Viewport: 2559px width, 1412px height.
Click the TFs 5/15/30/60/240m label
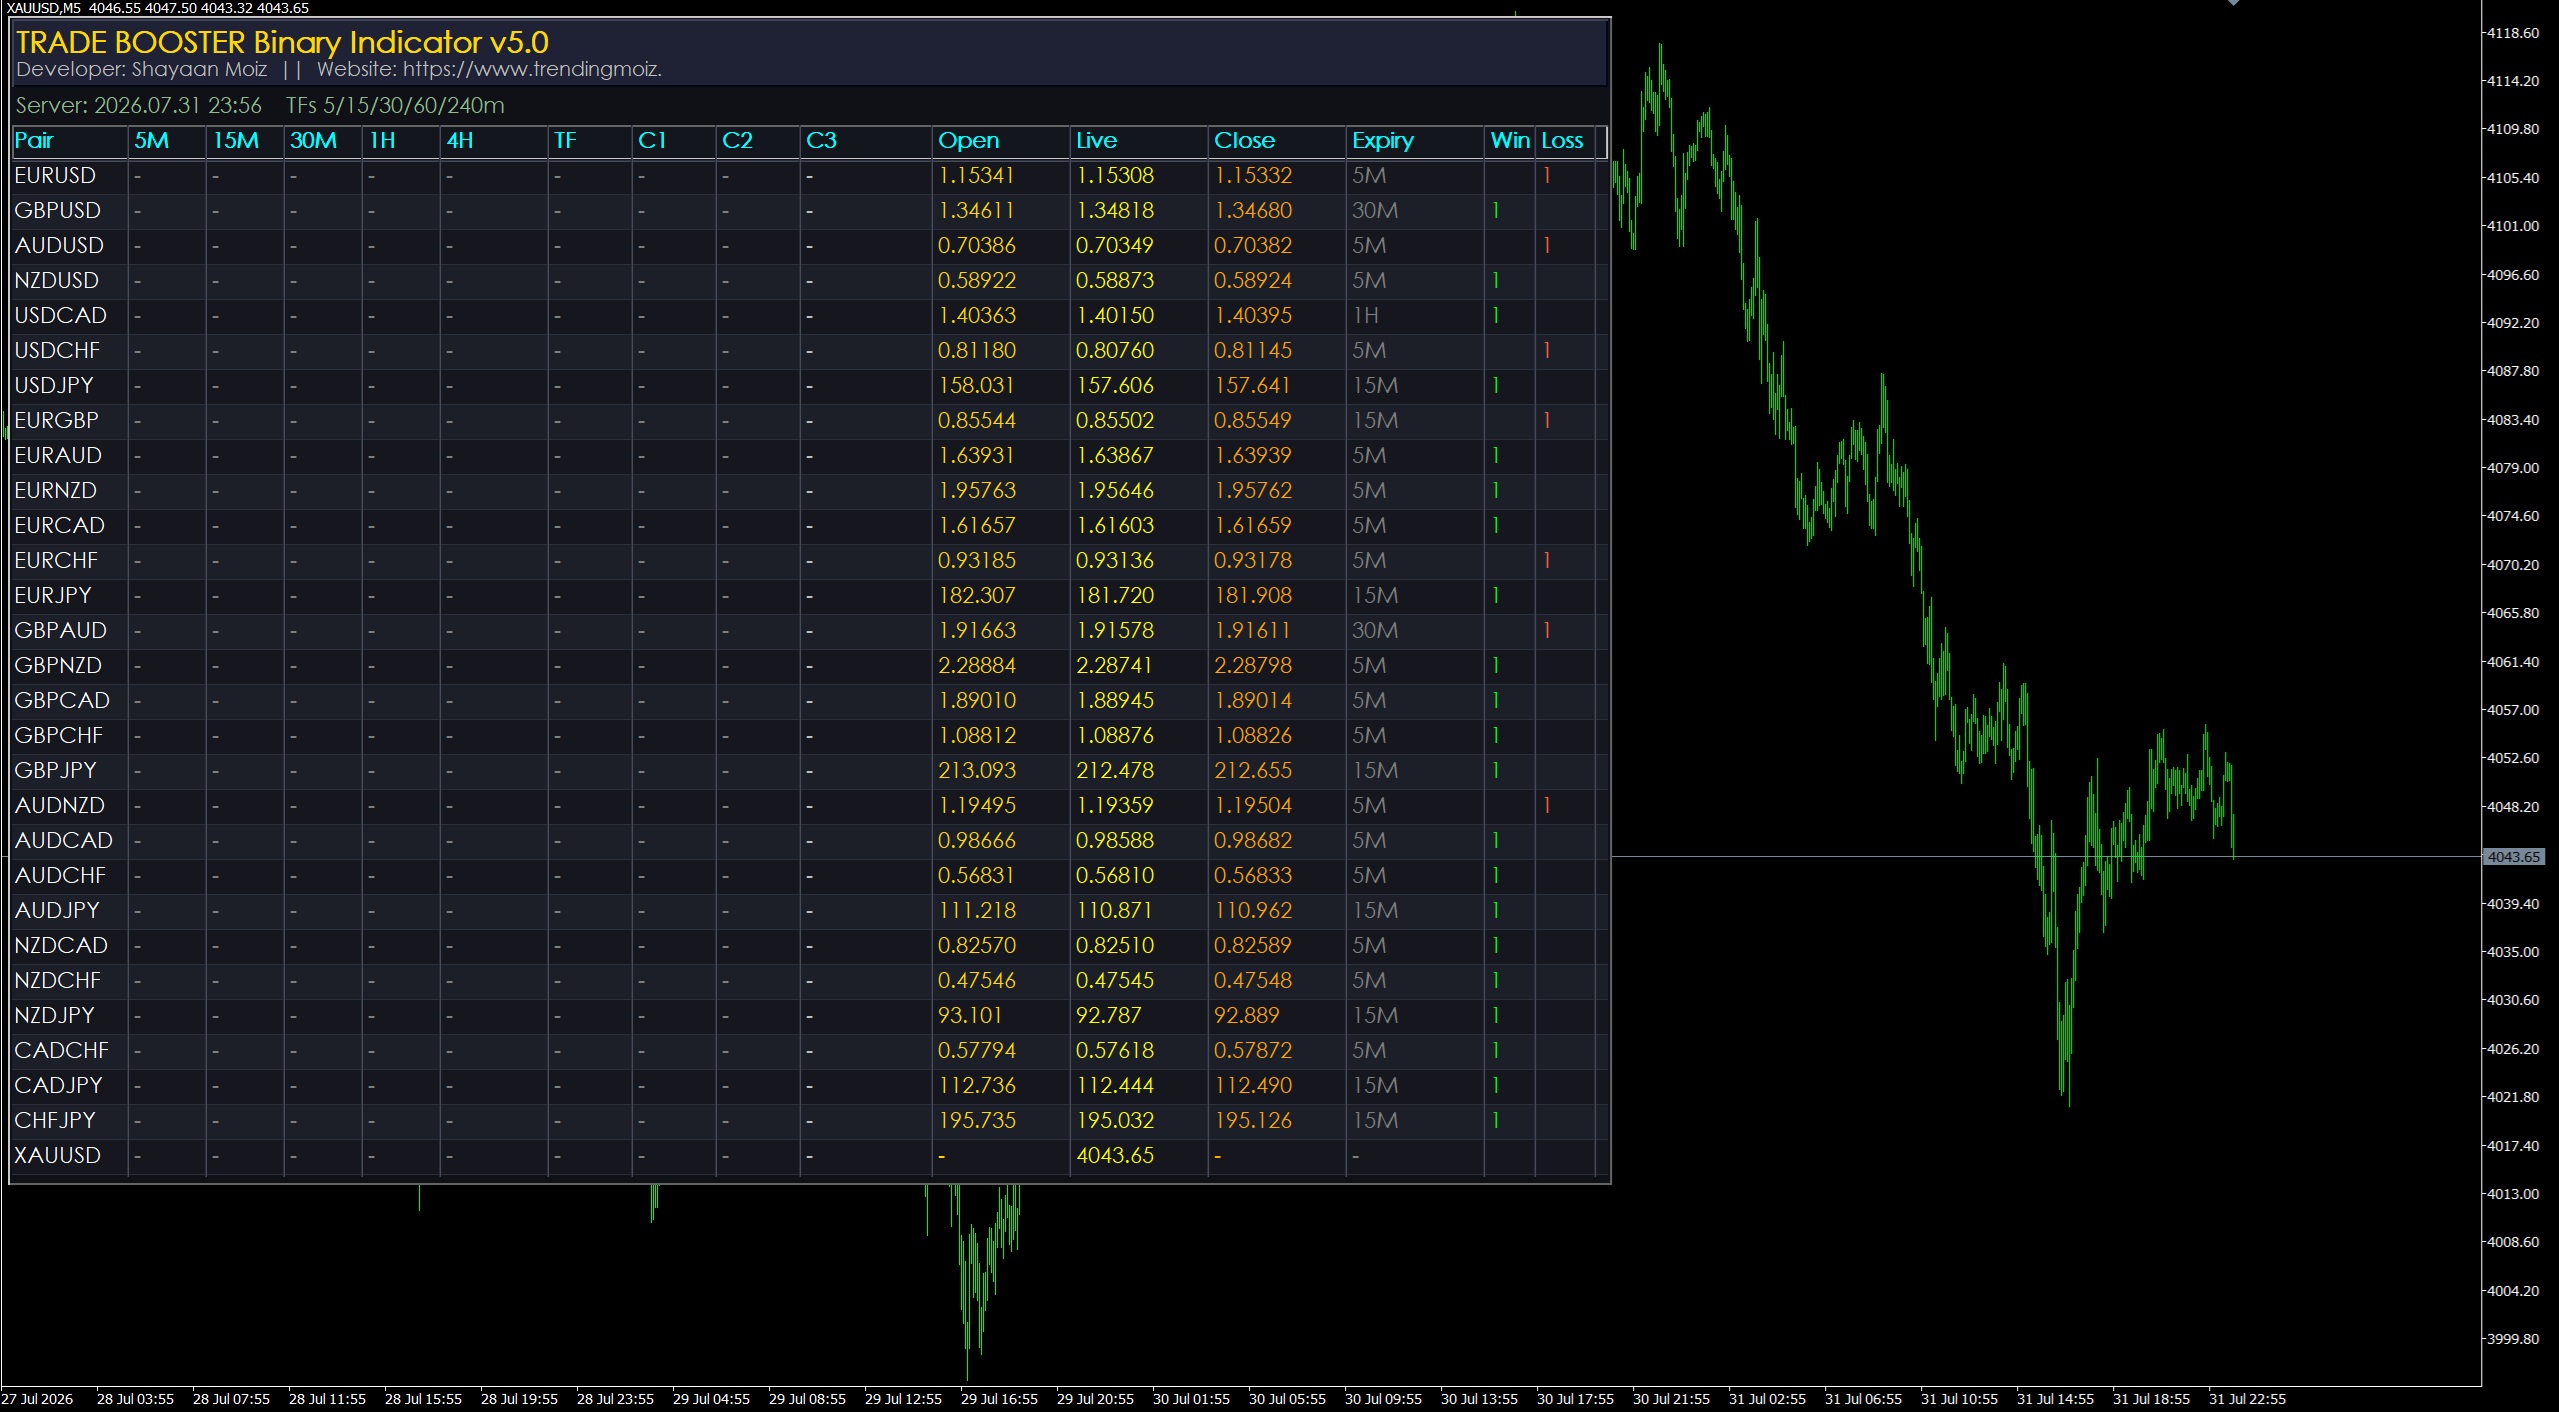395,105
